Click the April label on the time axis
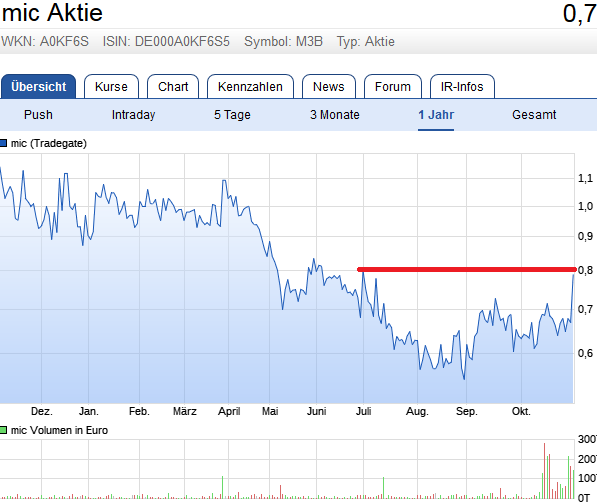 [x=229, y=411]
